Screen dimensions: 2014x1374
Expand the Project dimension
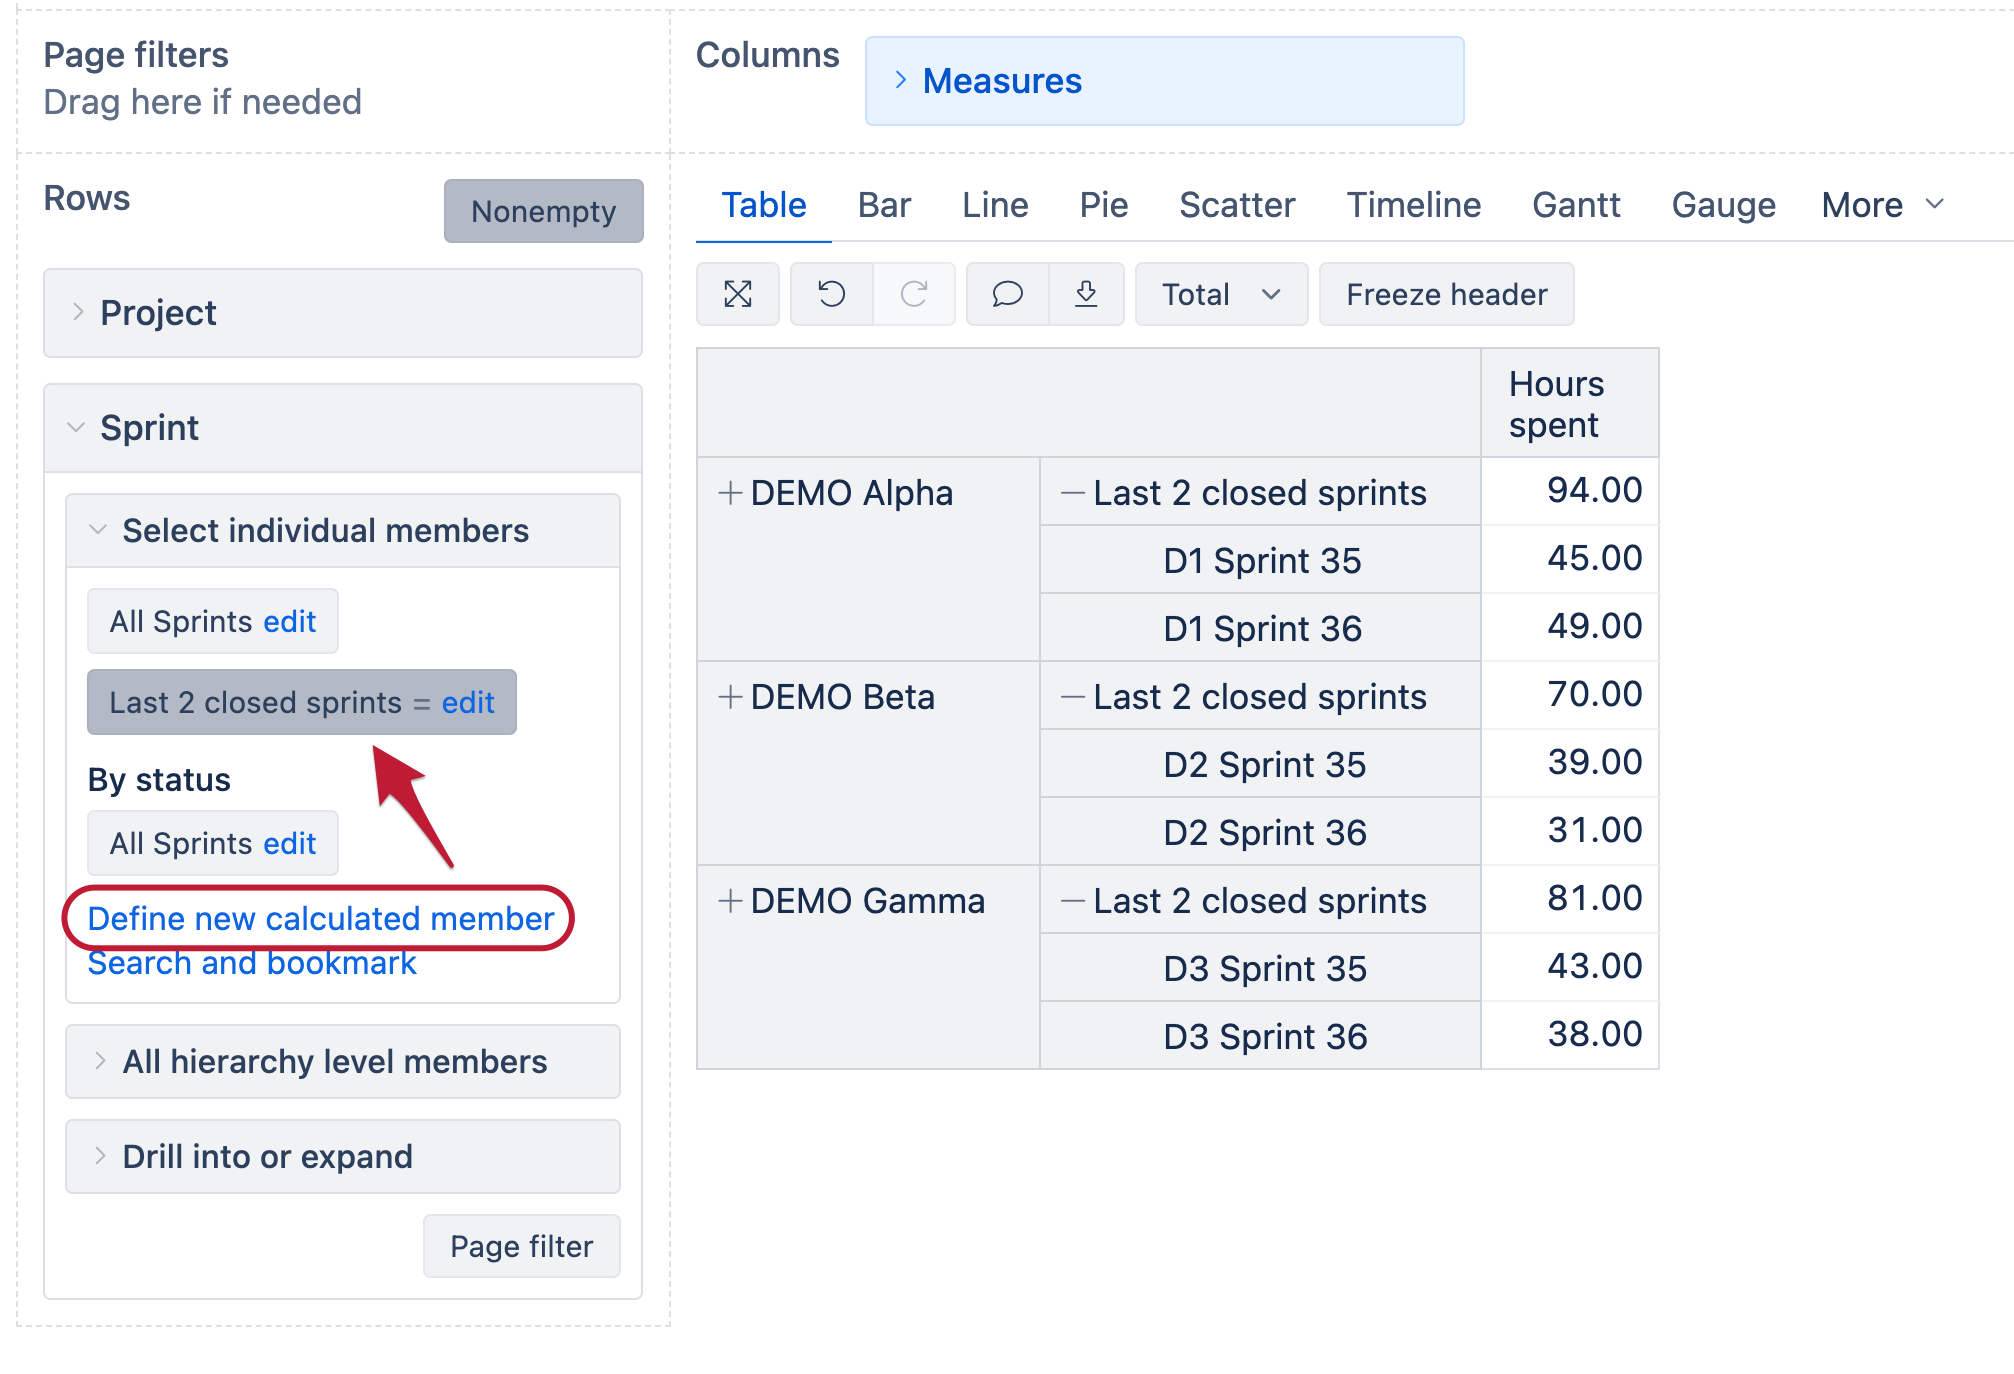coord(343,313)
